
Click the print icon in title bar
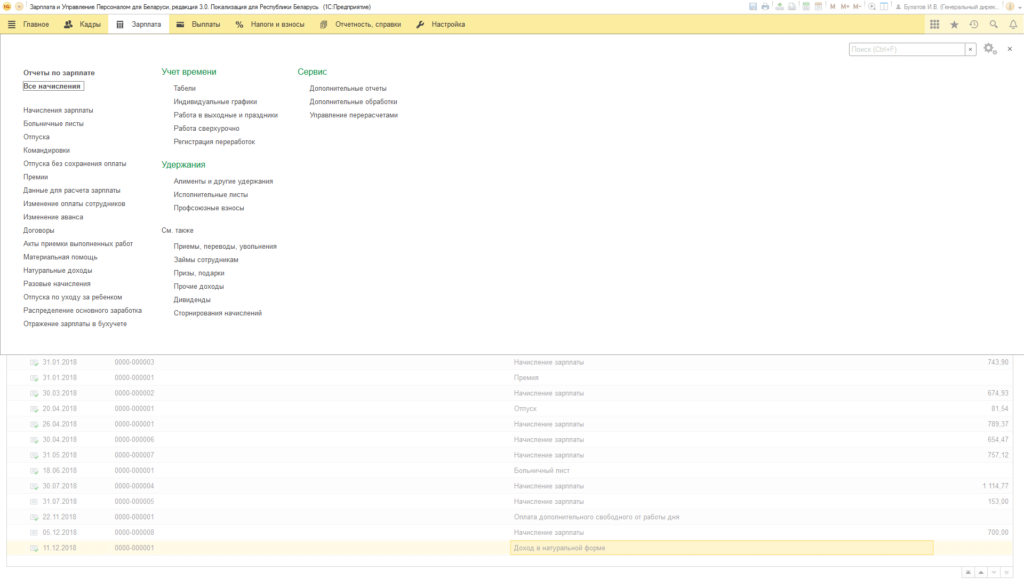point(765,7)
